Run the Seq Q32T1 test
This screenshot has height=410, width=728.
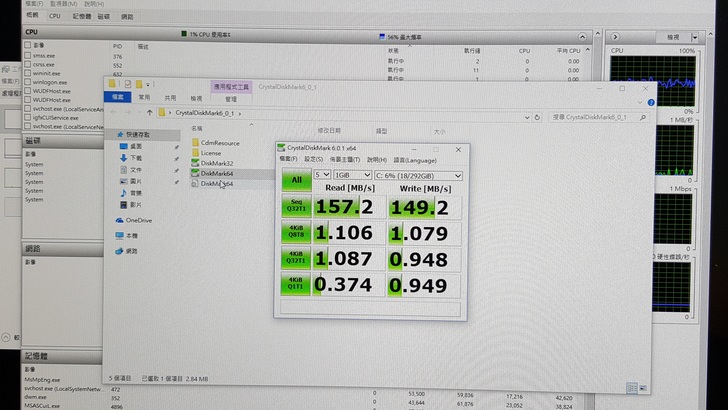tap(295, 208)
